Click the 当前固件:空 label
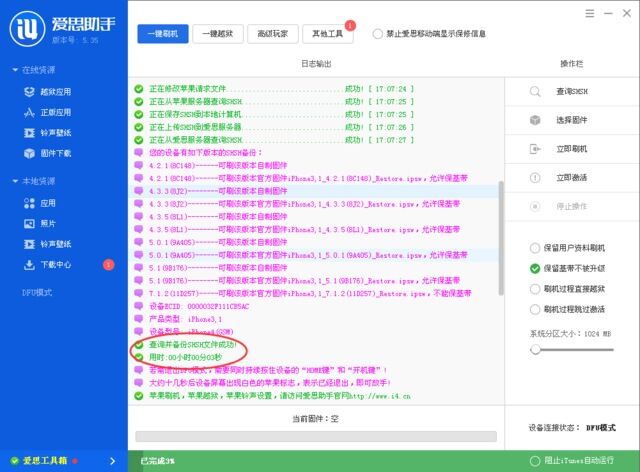Viewport: 640px width, 472px height. pos(316,419)
